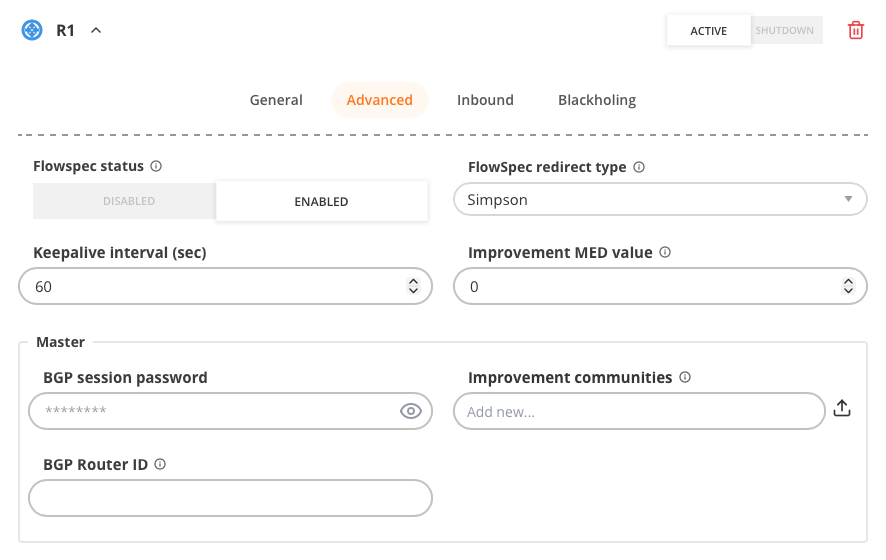The width and height of the screenshot is (886, 560).
Task: Show Improvement communities info icon
Action: (x=685, y=377)
